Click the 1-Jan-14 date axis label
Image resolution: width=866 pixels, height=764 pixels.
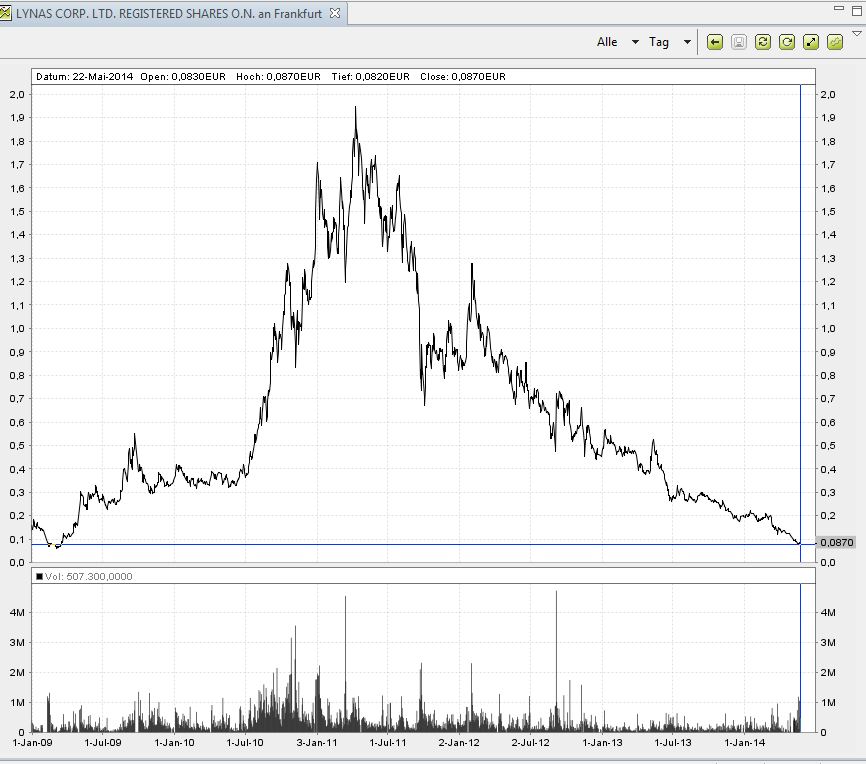[744, 742]
